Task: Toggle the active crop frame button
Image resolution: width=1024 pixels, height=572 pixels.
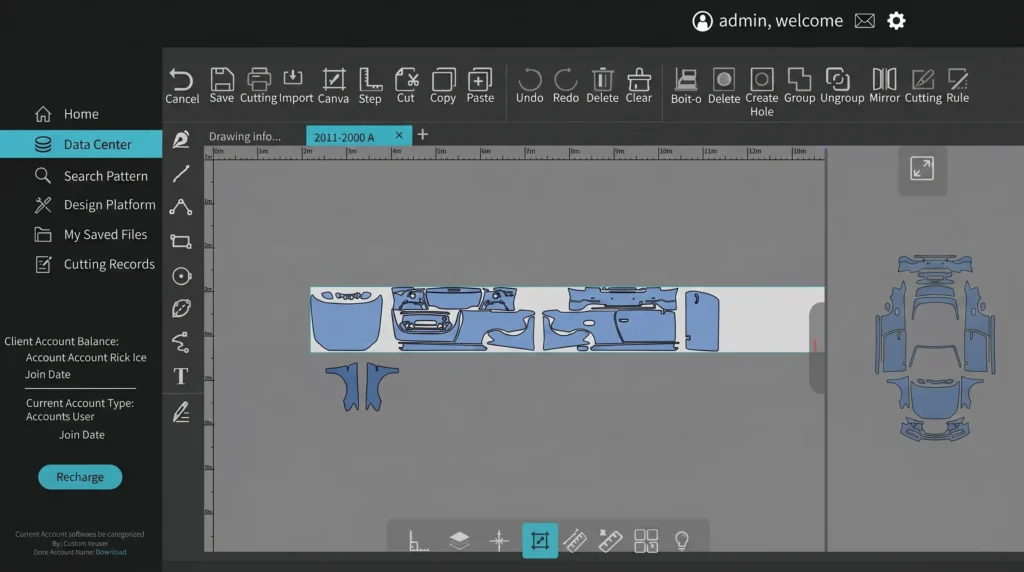Action: tap(540, 541)
